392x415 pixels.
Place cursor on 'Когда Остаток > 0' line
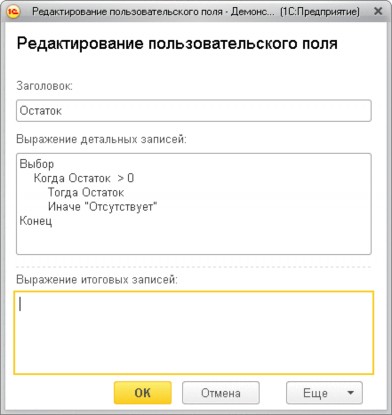click(x=84, y=178)
